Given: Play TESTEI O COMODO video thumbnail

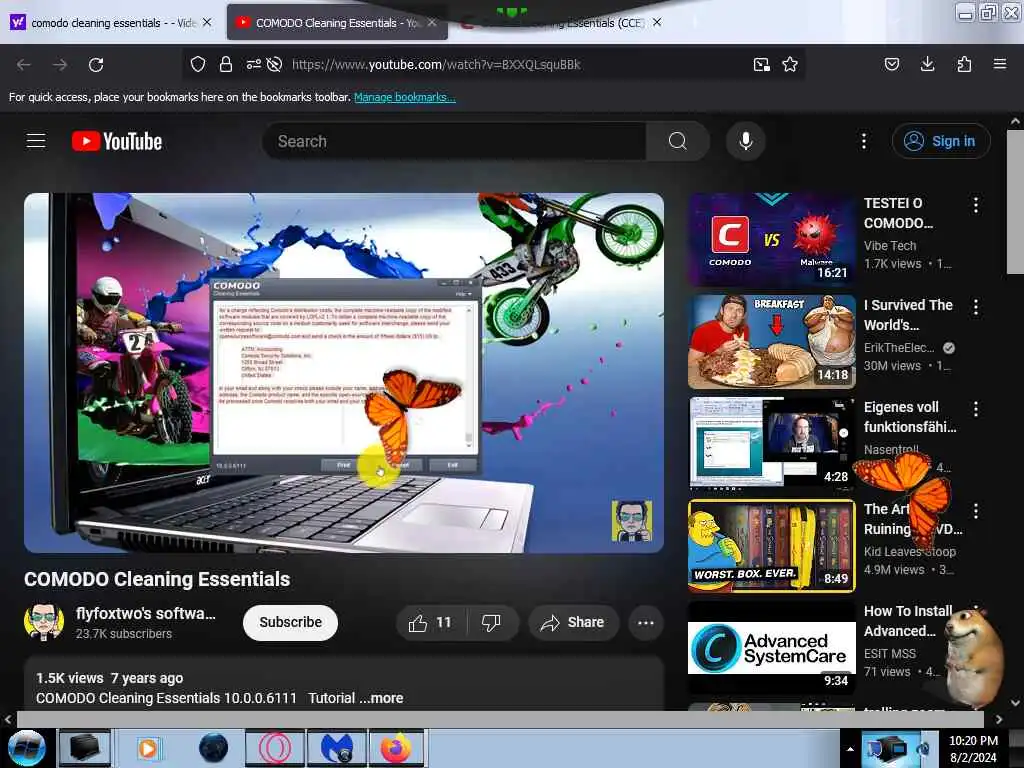Looking at the screenshot, I should tap(771, 239).
